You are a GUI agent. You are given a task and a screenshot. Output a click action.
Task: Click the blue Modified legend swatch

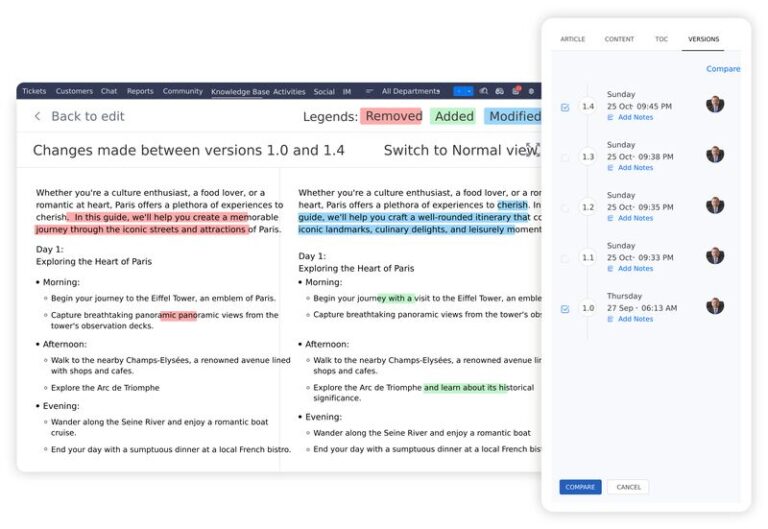[x=513, y=116]
